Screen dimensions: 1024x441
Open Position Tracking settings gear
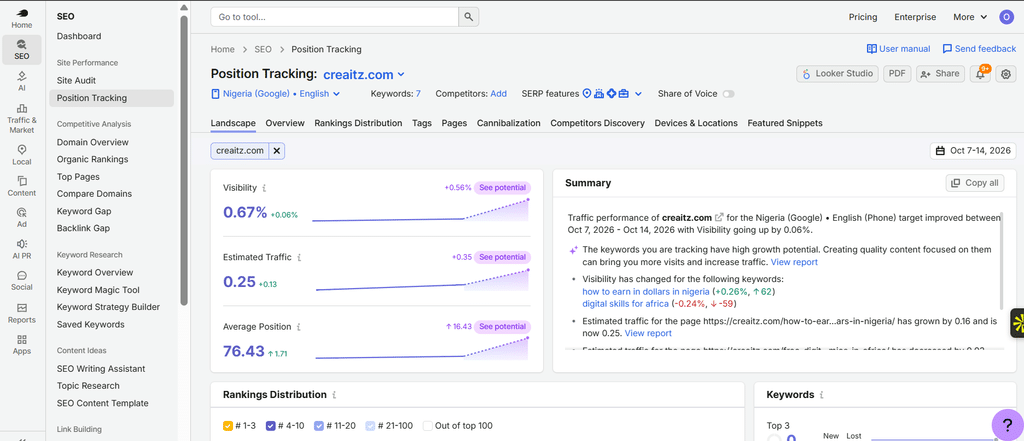click(x=1006, y=74)
